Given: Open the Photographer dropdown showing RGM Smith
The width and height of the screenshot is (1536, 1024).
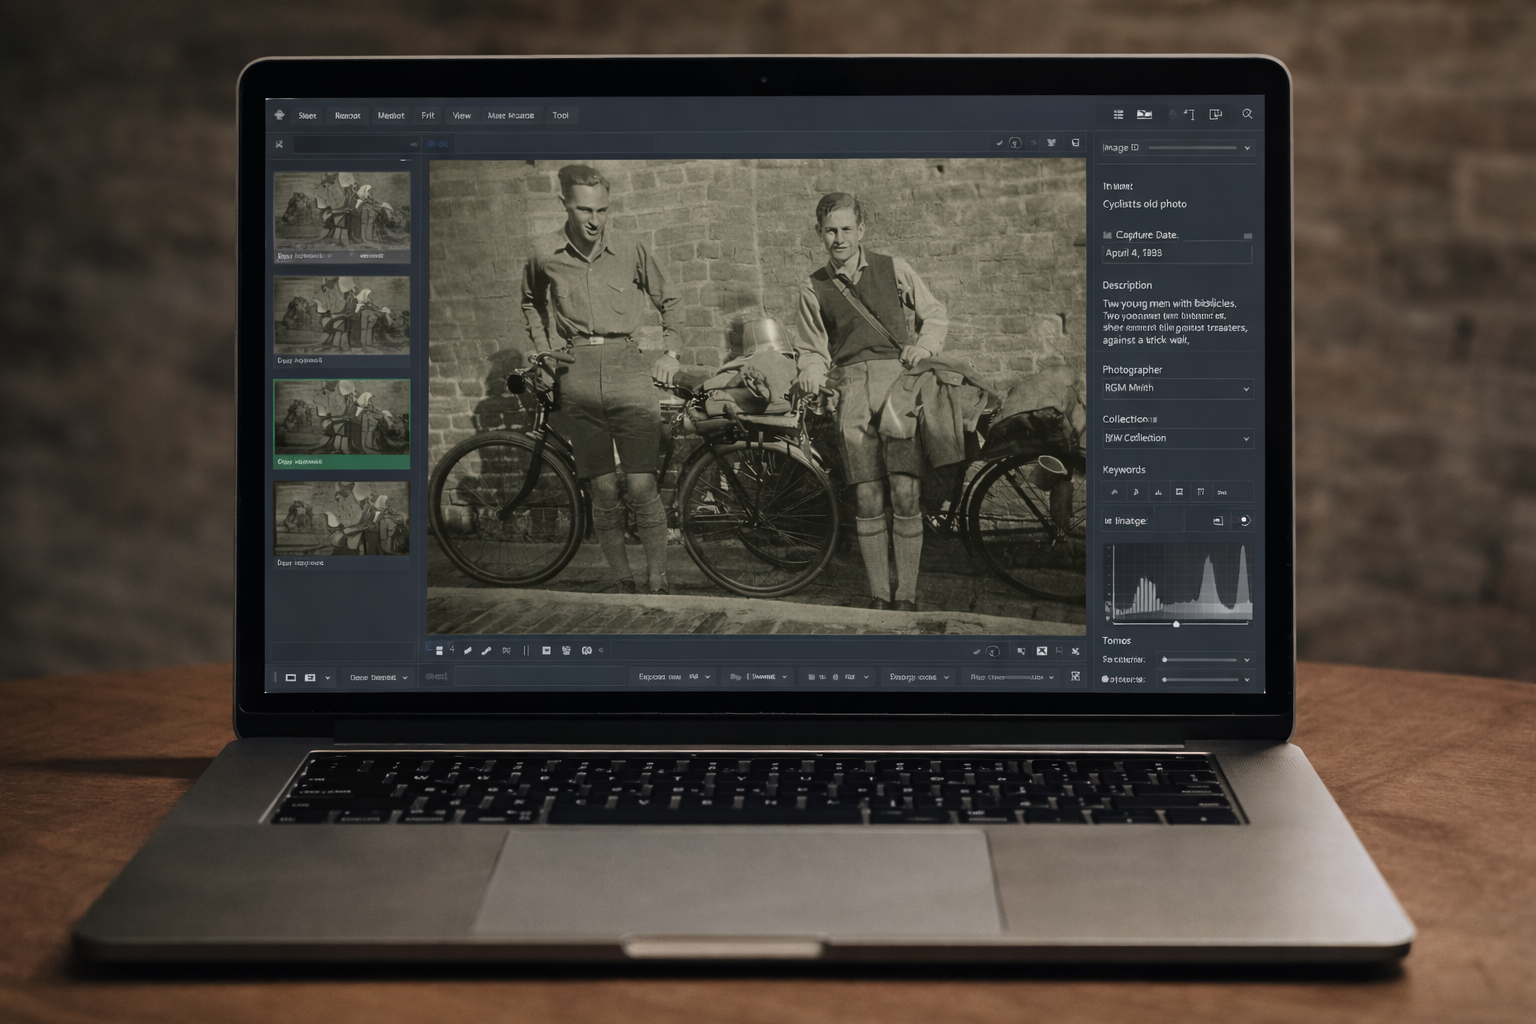Looking at the screenshot, I should [x=1176, y=388].
